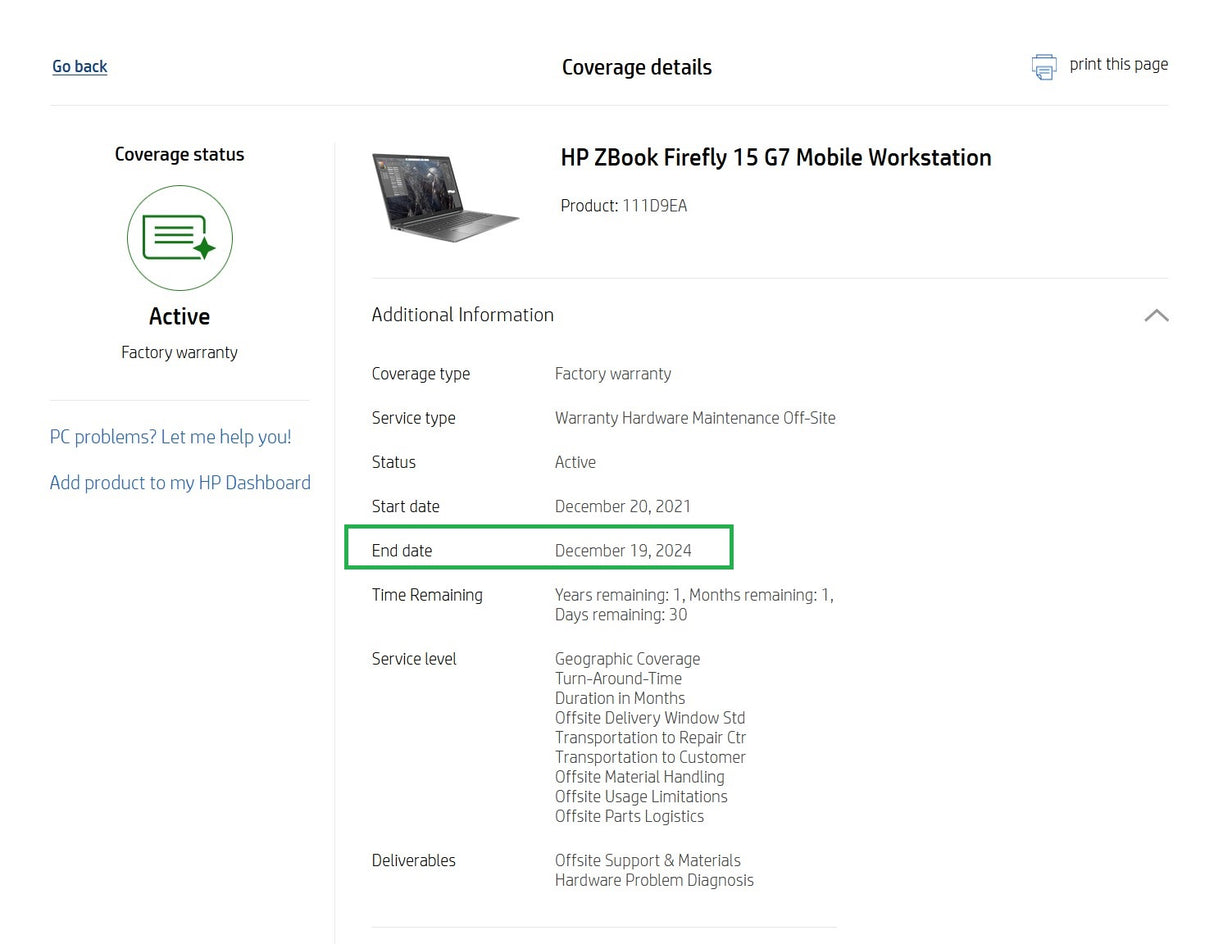Viewport: 1214px width, 944px height.
Task: Click the 'Additional Information' heading
Action: click(462, 314)
